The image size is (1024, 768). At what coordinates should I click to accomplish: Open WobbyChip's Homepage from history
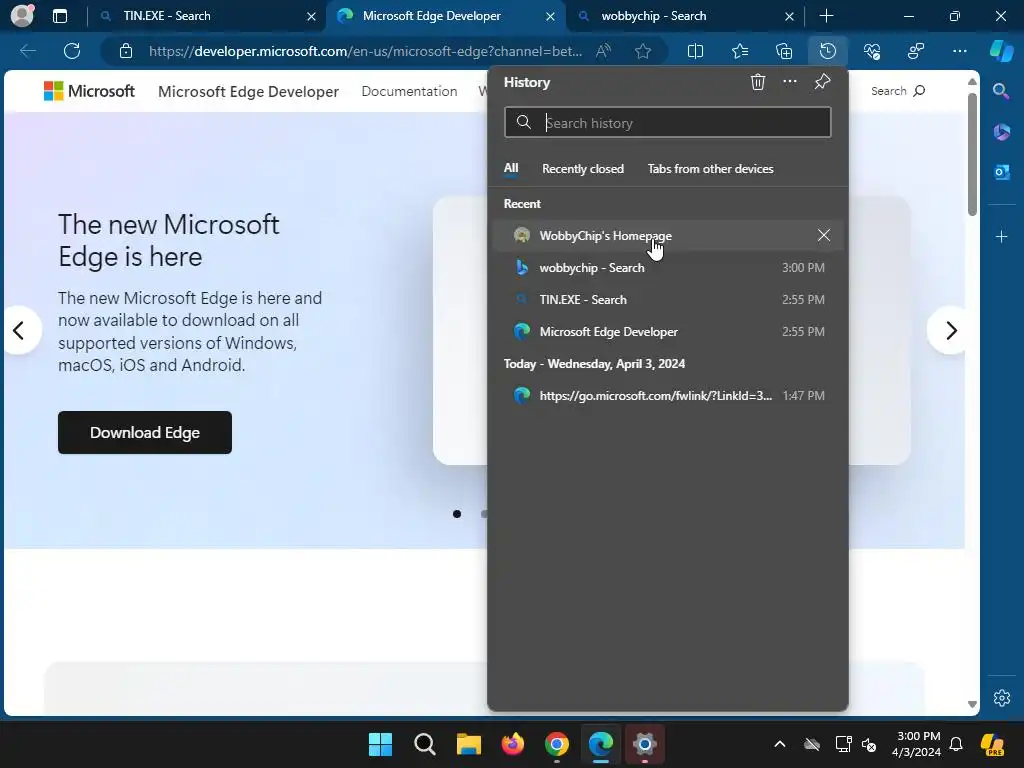click(667, 236)
